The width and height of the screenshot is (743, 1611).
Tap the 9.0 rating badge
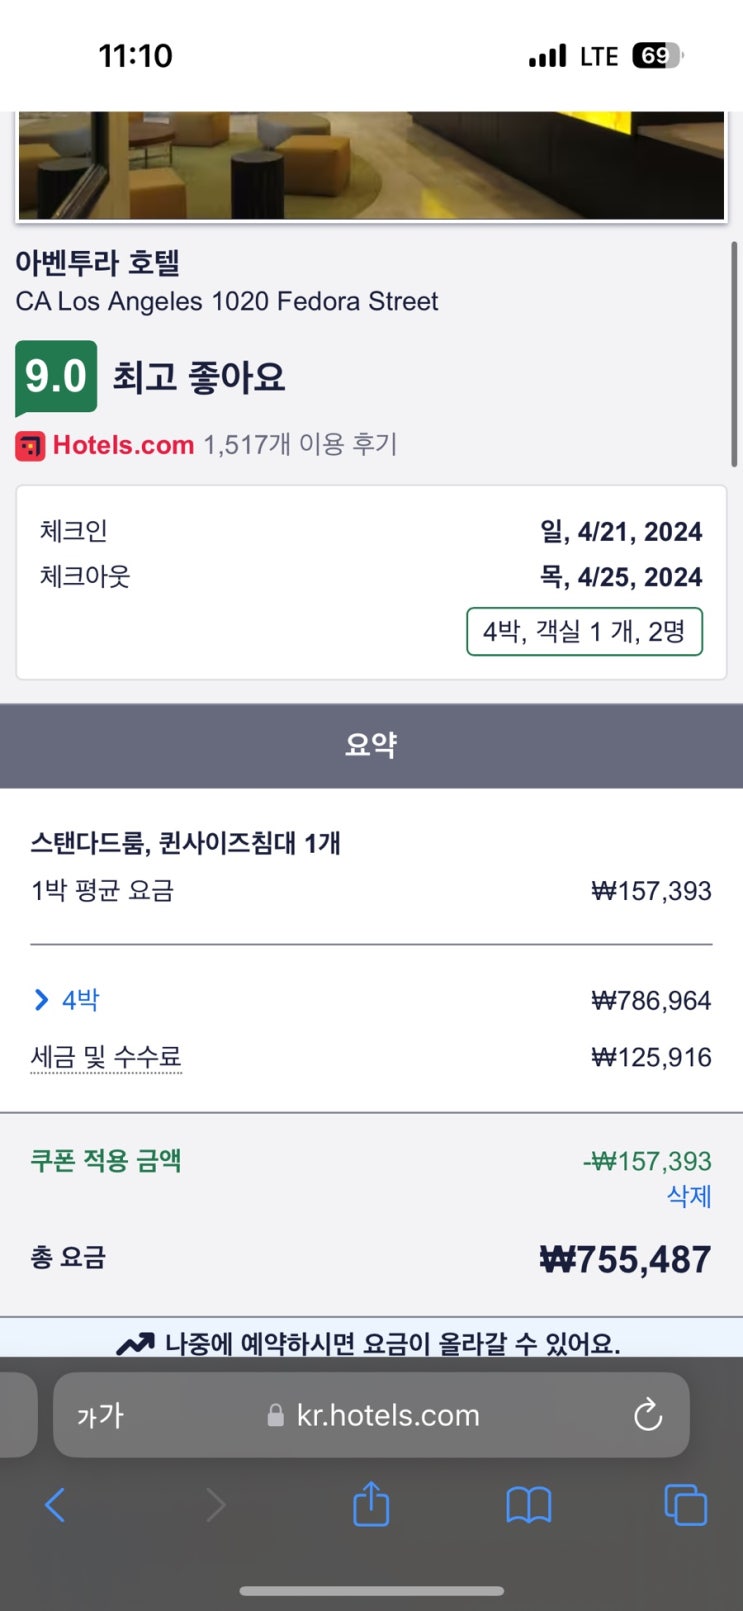[x=56, y=377]
